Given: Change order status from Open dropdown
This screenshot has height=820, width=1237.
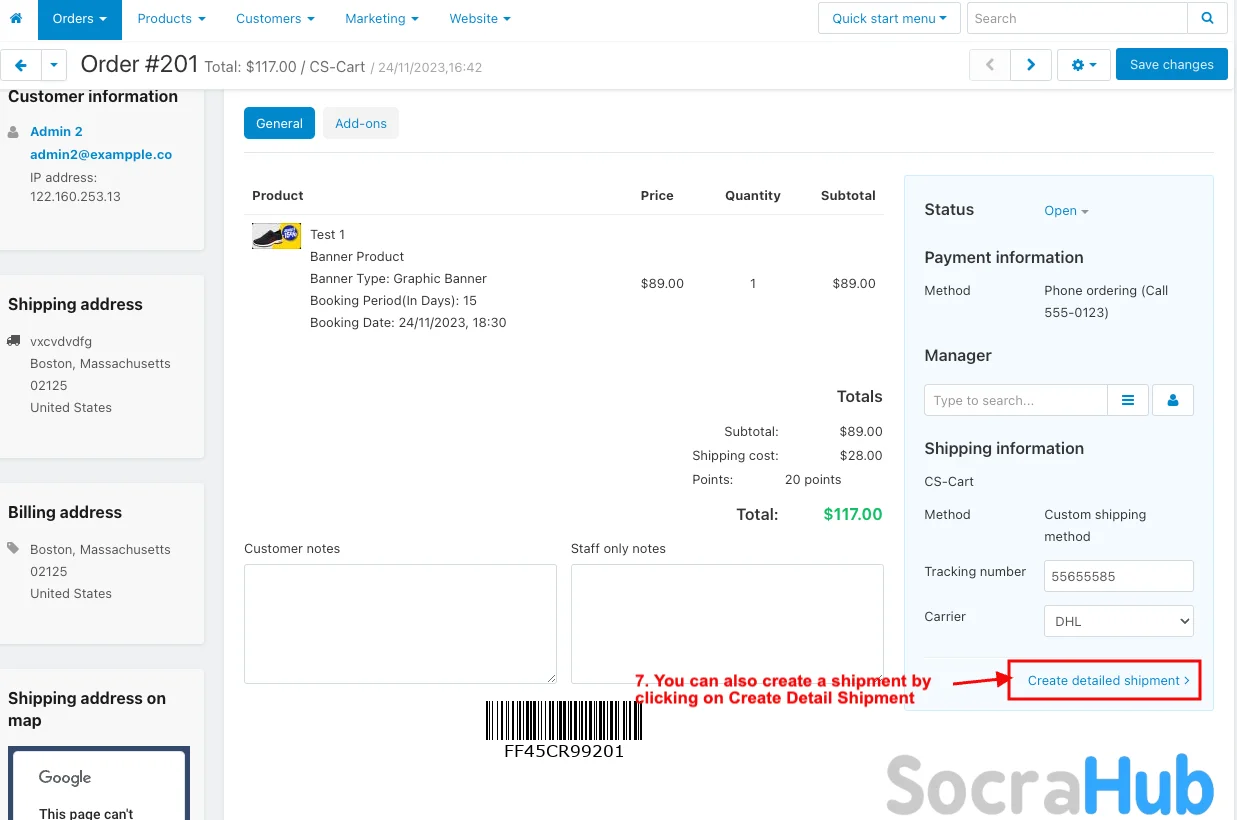Looking at the screenshot, I should (x=1066, y=211).
